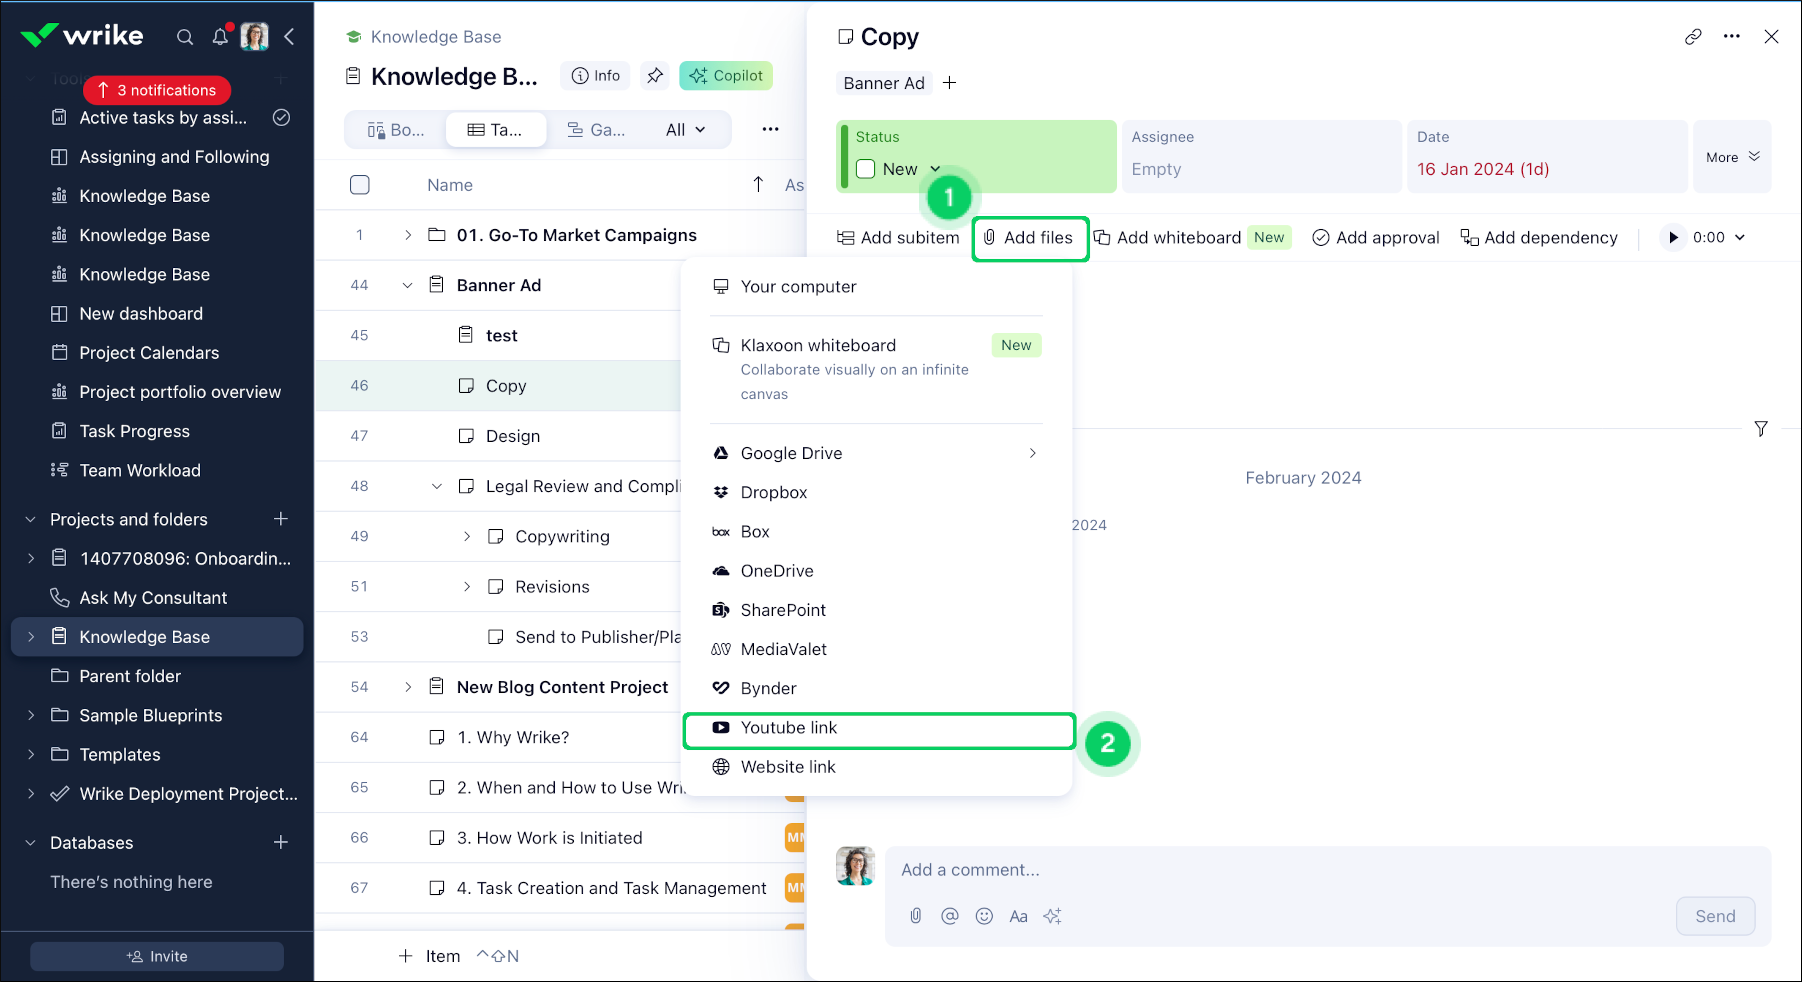The image size is (1802, 982).
Task: Expand the Google Drive submenu
Action: [1032, 453]
